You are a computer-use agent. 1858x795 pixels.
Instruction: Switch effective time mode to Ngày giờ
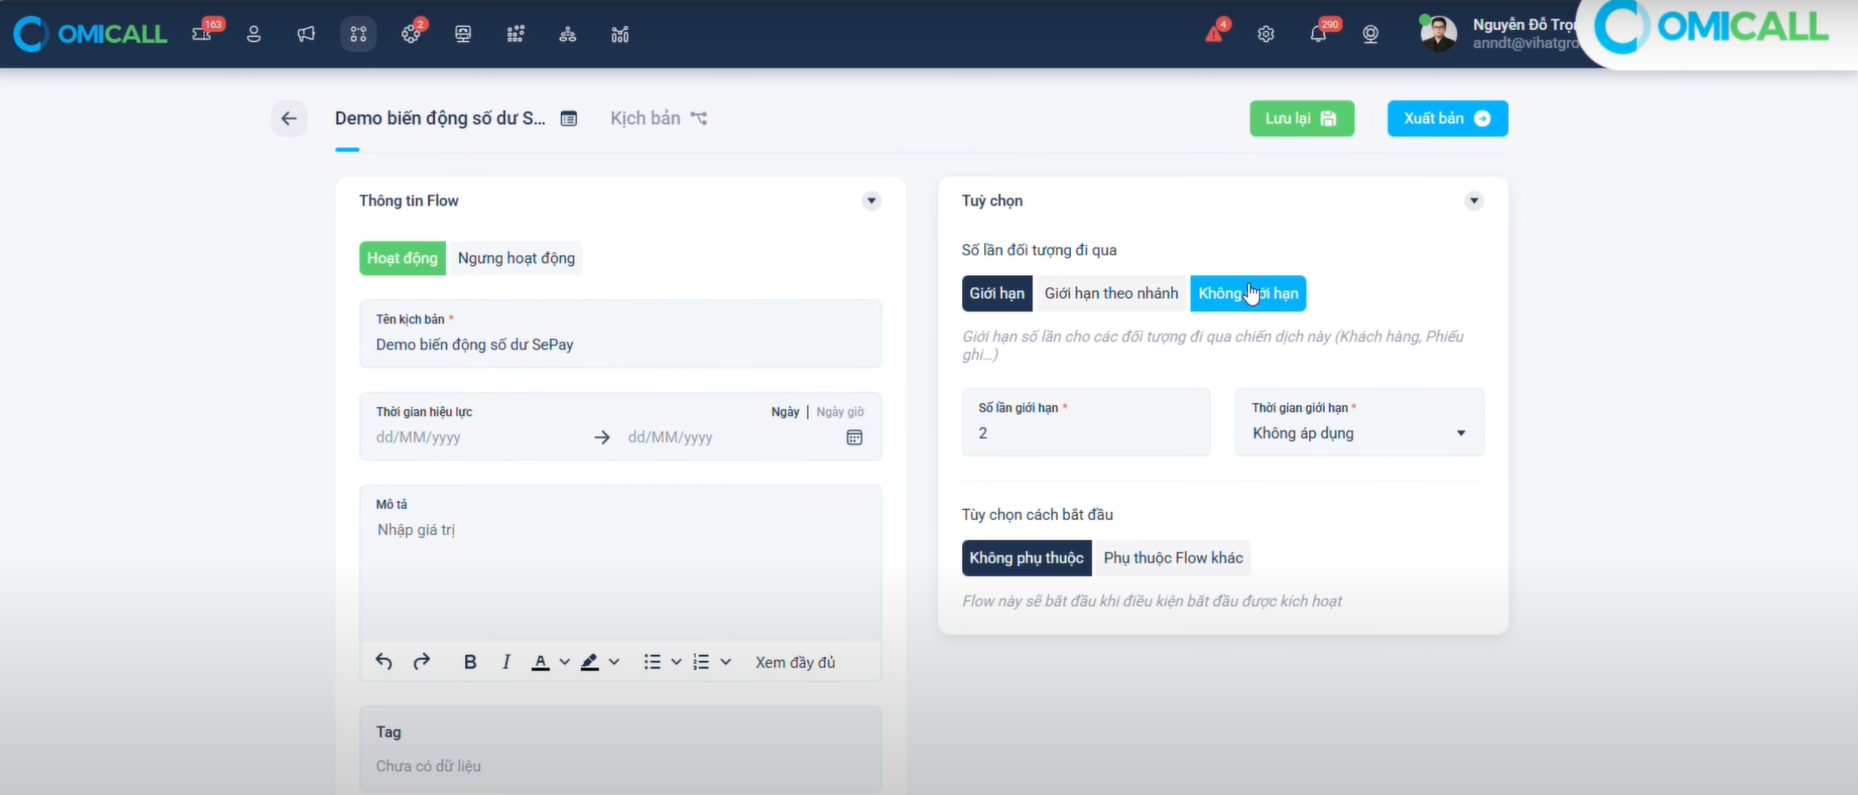tap(840, 412)
